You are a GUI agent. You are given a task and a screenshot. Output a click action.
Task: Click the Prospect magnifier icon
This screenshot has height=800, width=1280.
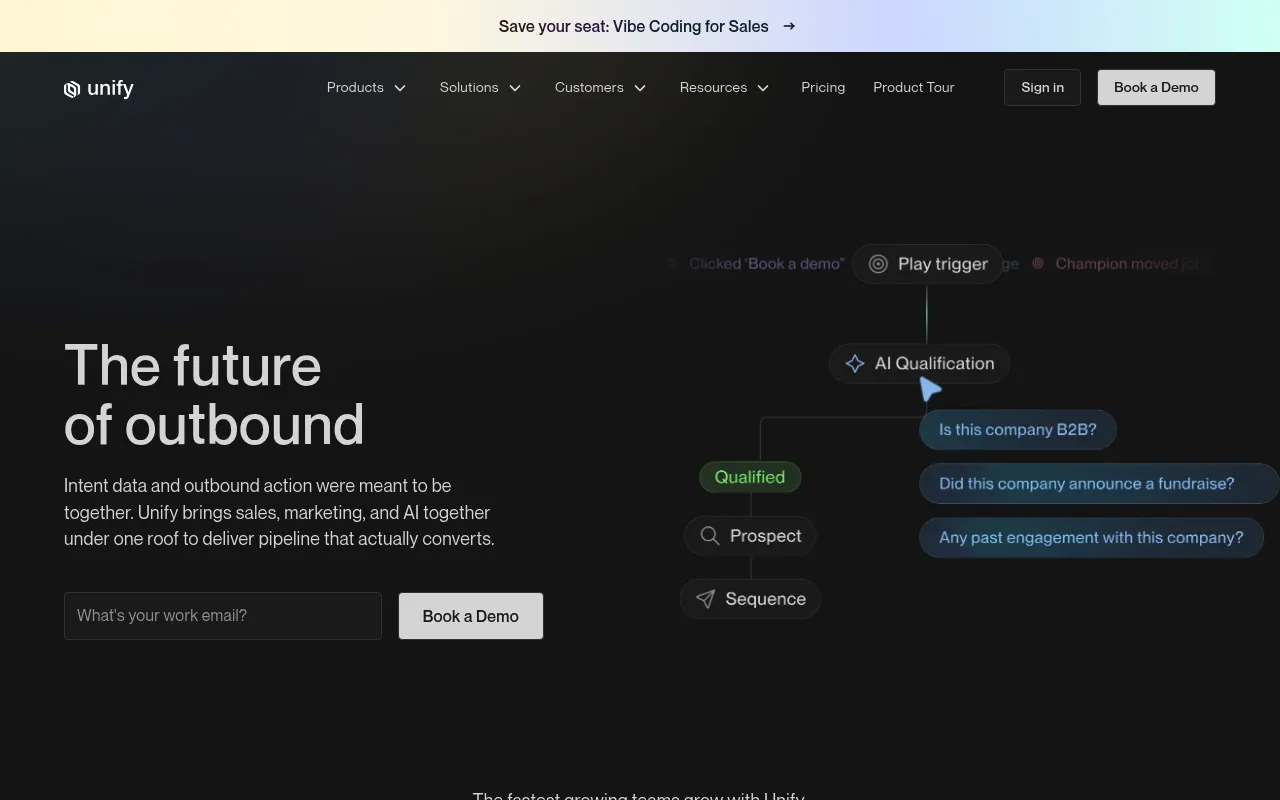coord(710,536)
